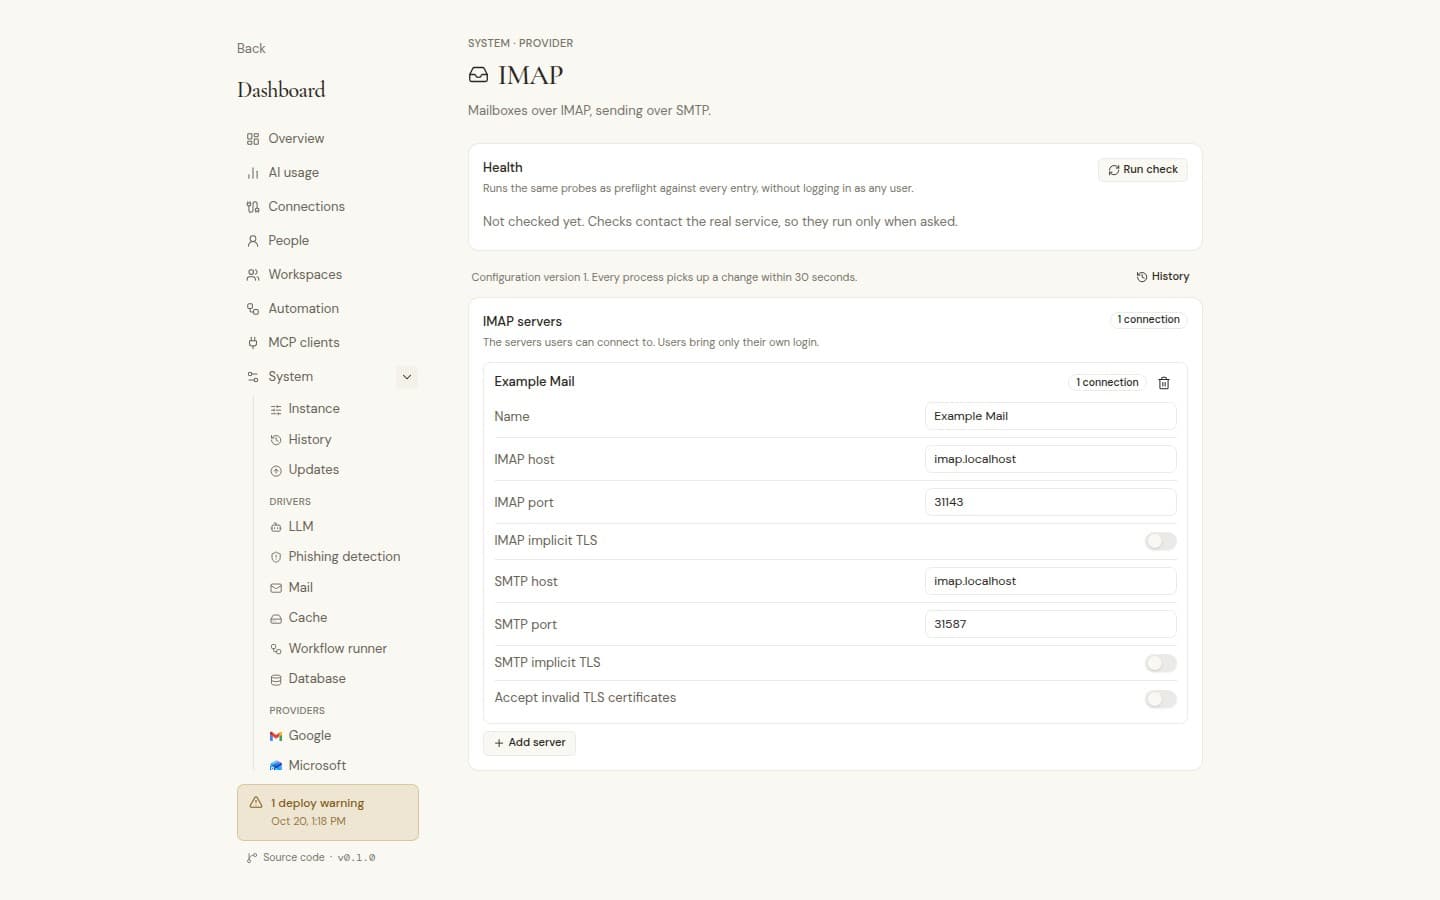The width and height of the screenshot is (1440, 900).
Task: Open the Source code link
Action: tap(293, 857)
